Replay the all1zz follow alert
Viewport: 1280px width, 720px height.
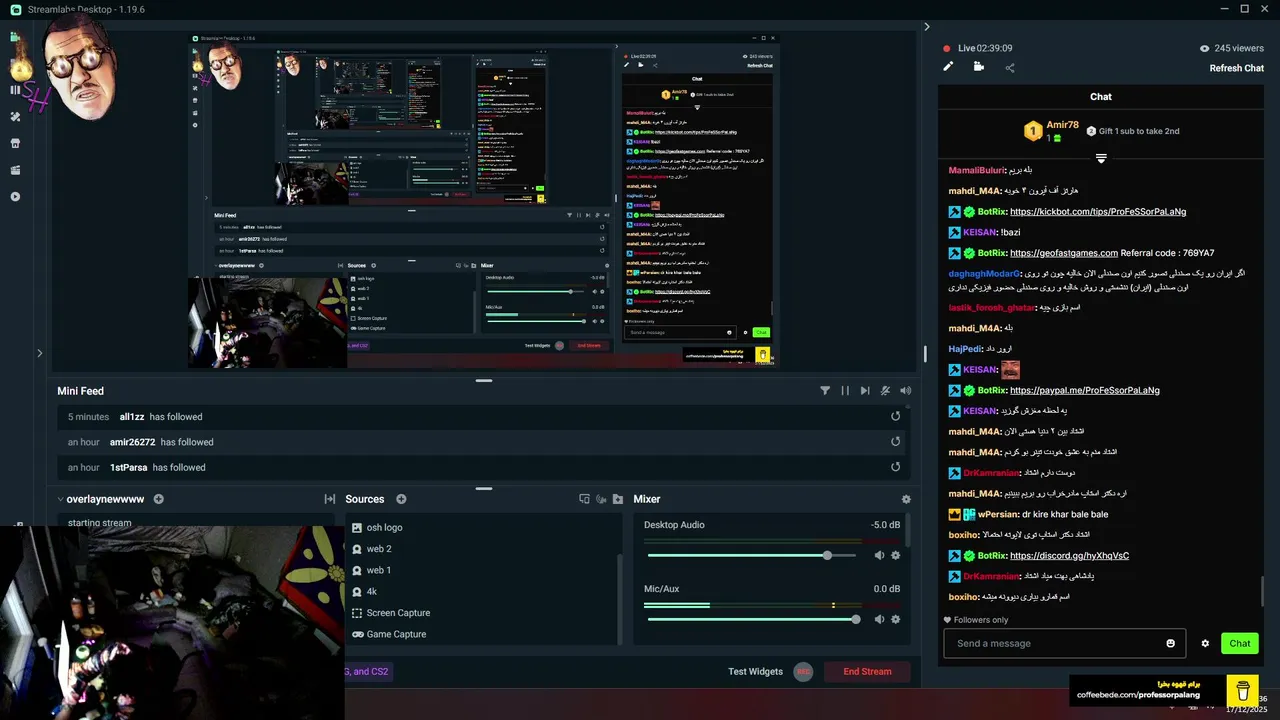[x=896, y=417]
